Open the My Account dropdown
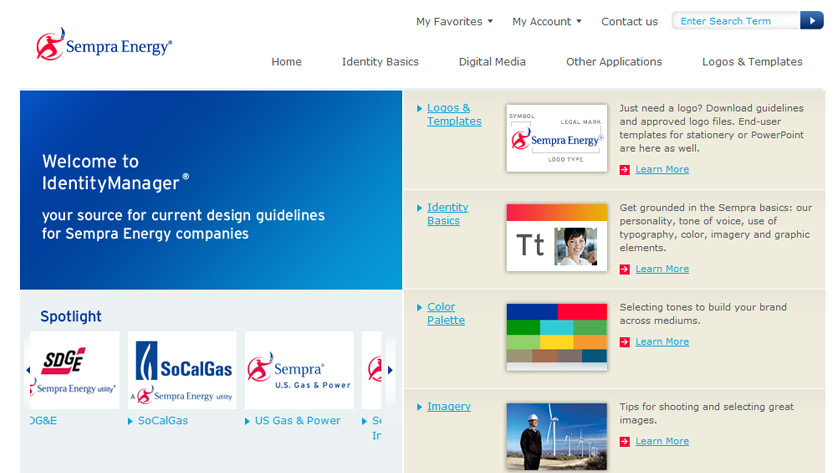 pyautogui.click(x=546, y=21)
